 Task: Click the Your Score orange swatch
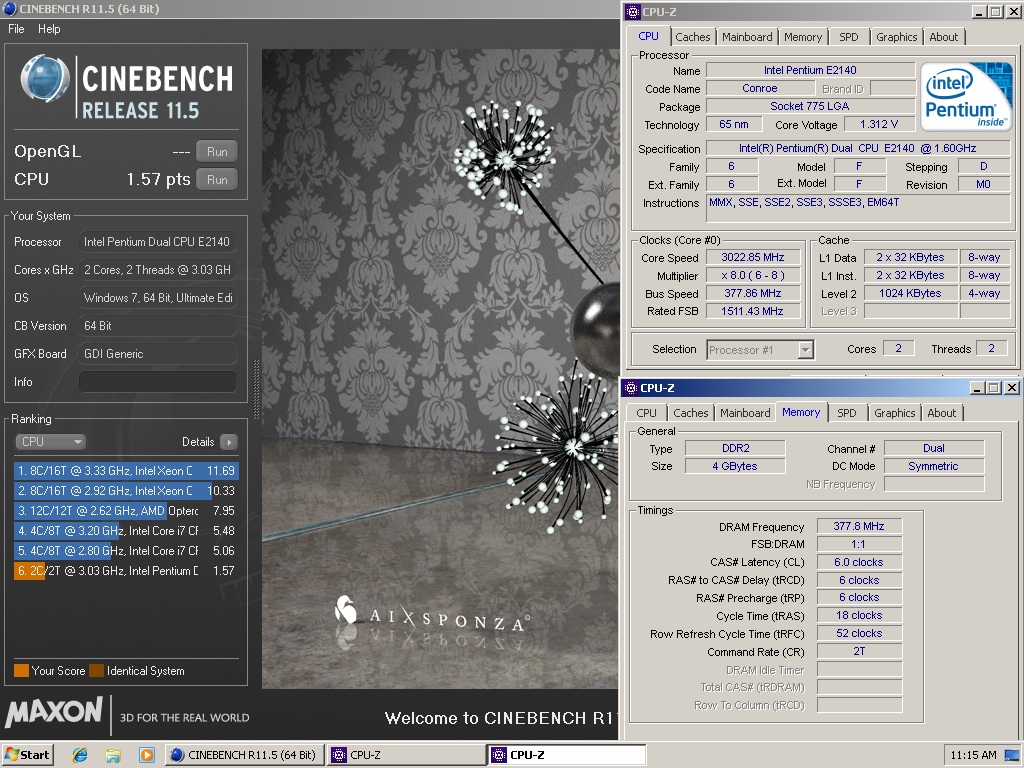pyautogui.click(x=21, y=671)
